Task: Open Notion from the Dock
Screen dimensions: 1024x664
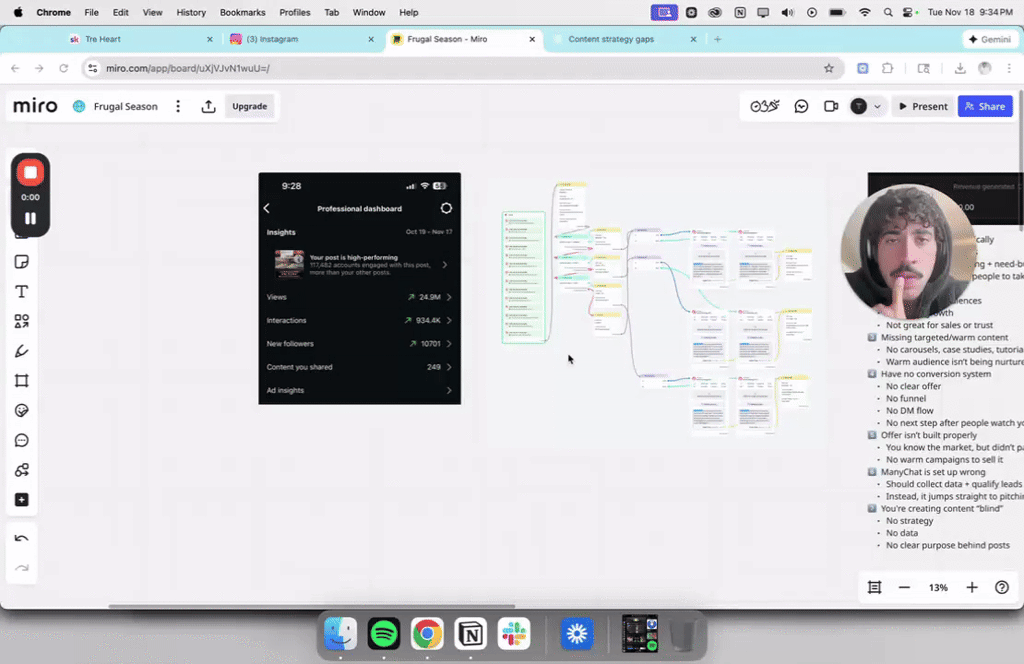Action: click(x=470, y=633)
